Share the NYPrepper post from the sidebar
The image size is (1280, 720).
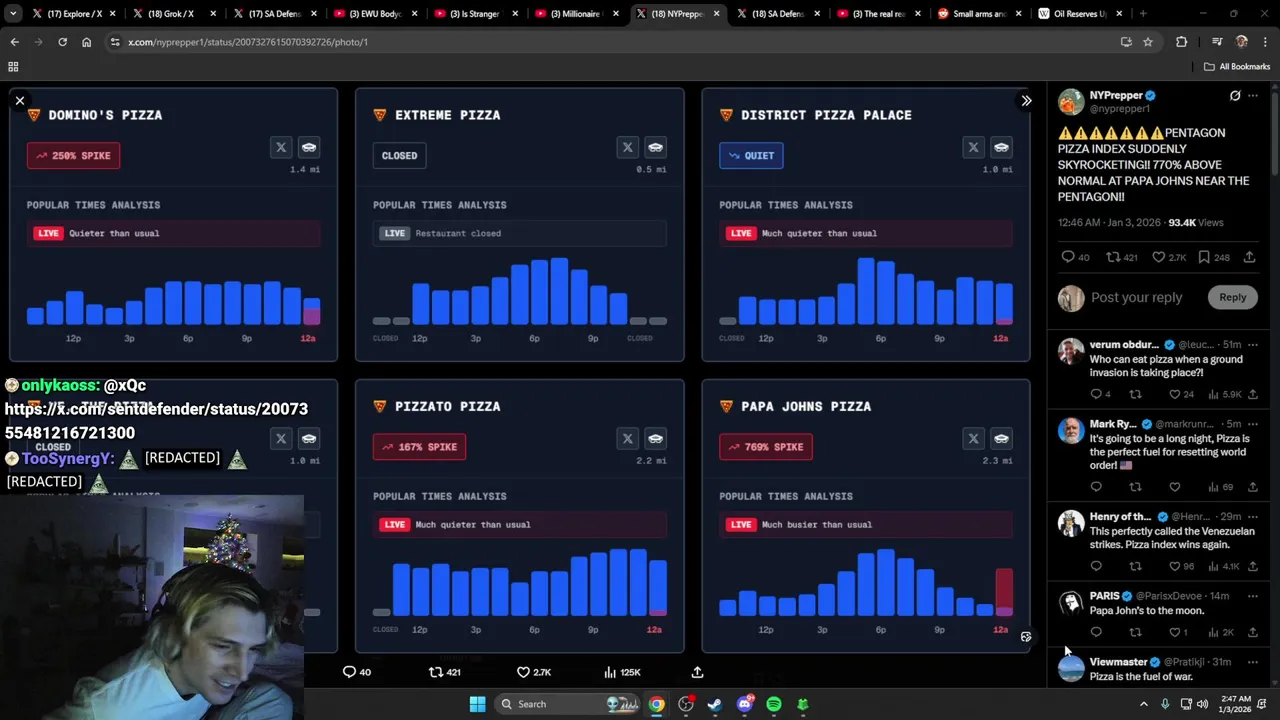point(1250,257)
